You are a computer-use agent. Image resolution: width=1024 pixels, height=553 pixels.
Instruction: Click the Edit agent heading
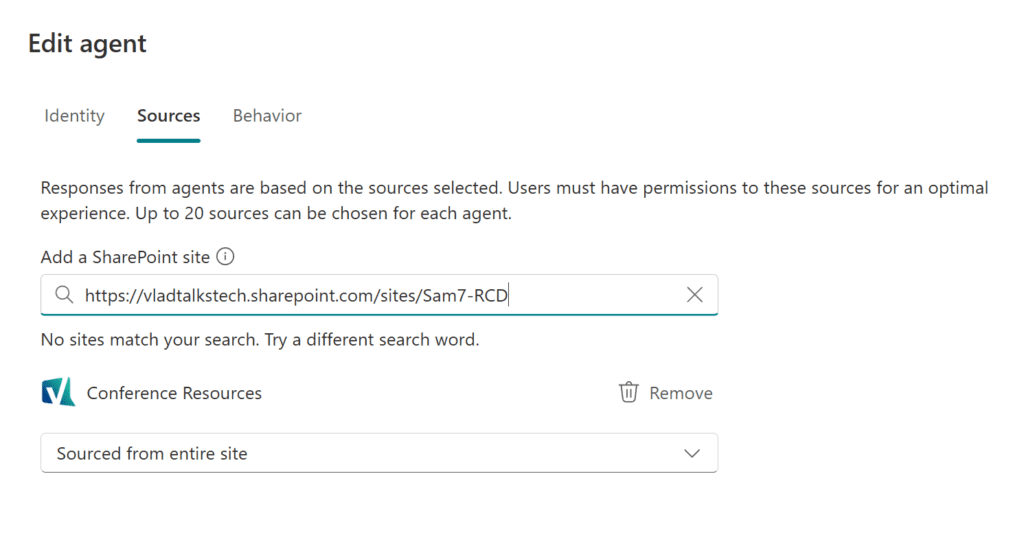pos(88,44)
